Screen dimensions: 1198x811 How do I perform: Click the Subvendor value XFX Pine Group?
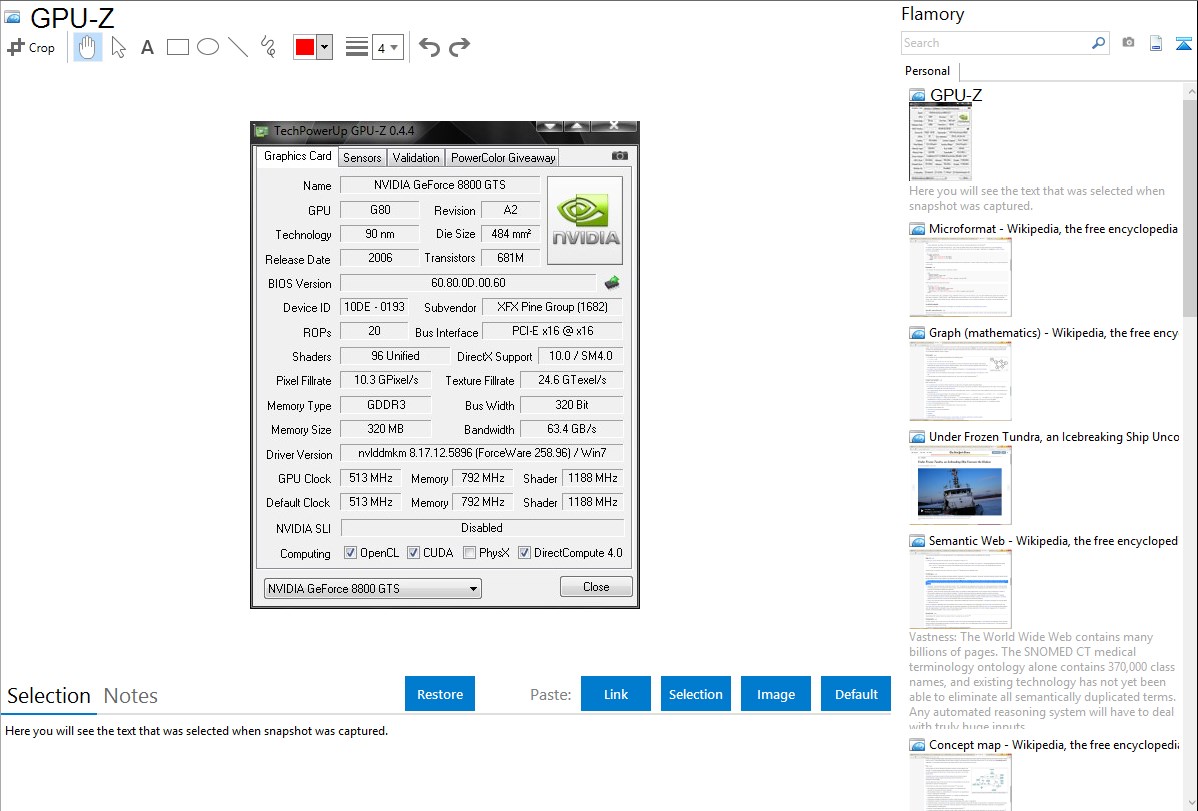[x=552, y=307]
